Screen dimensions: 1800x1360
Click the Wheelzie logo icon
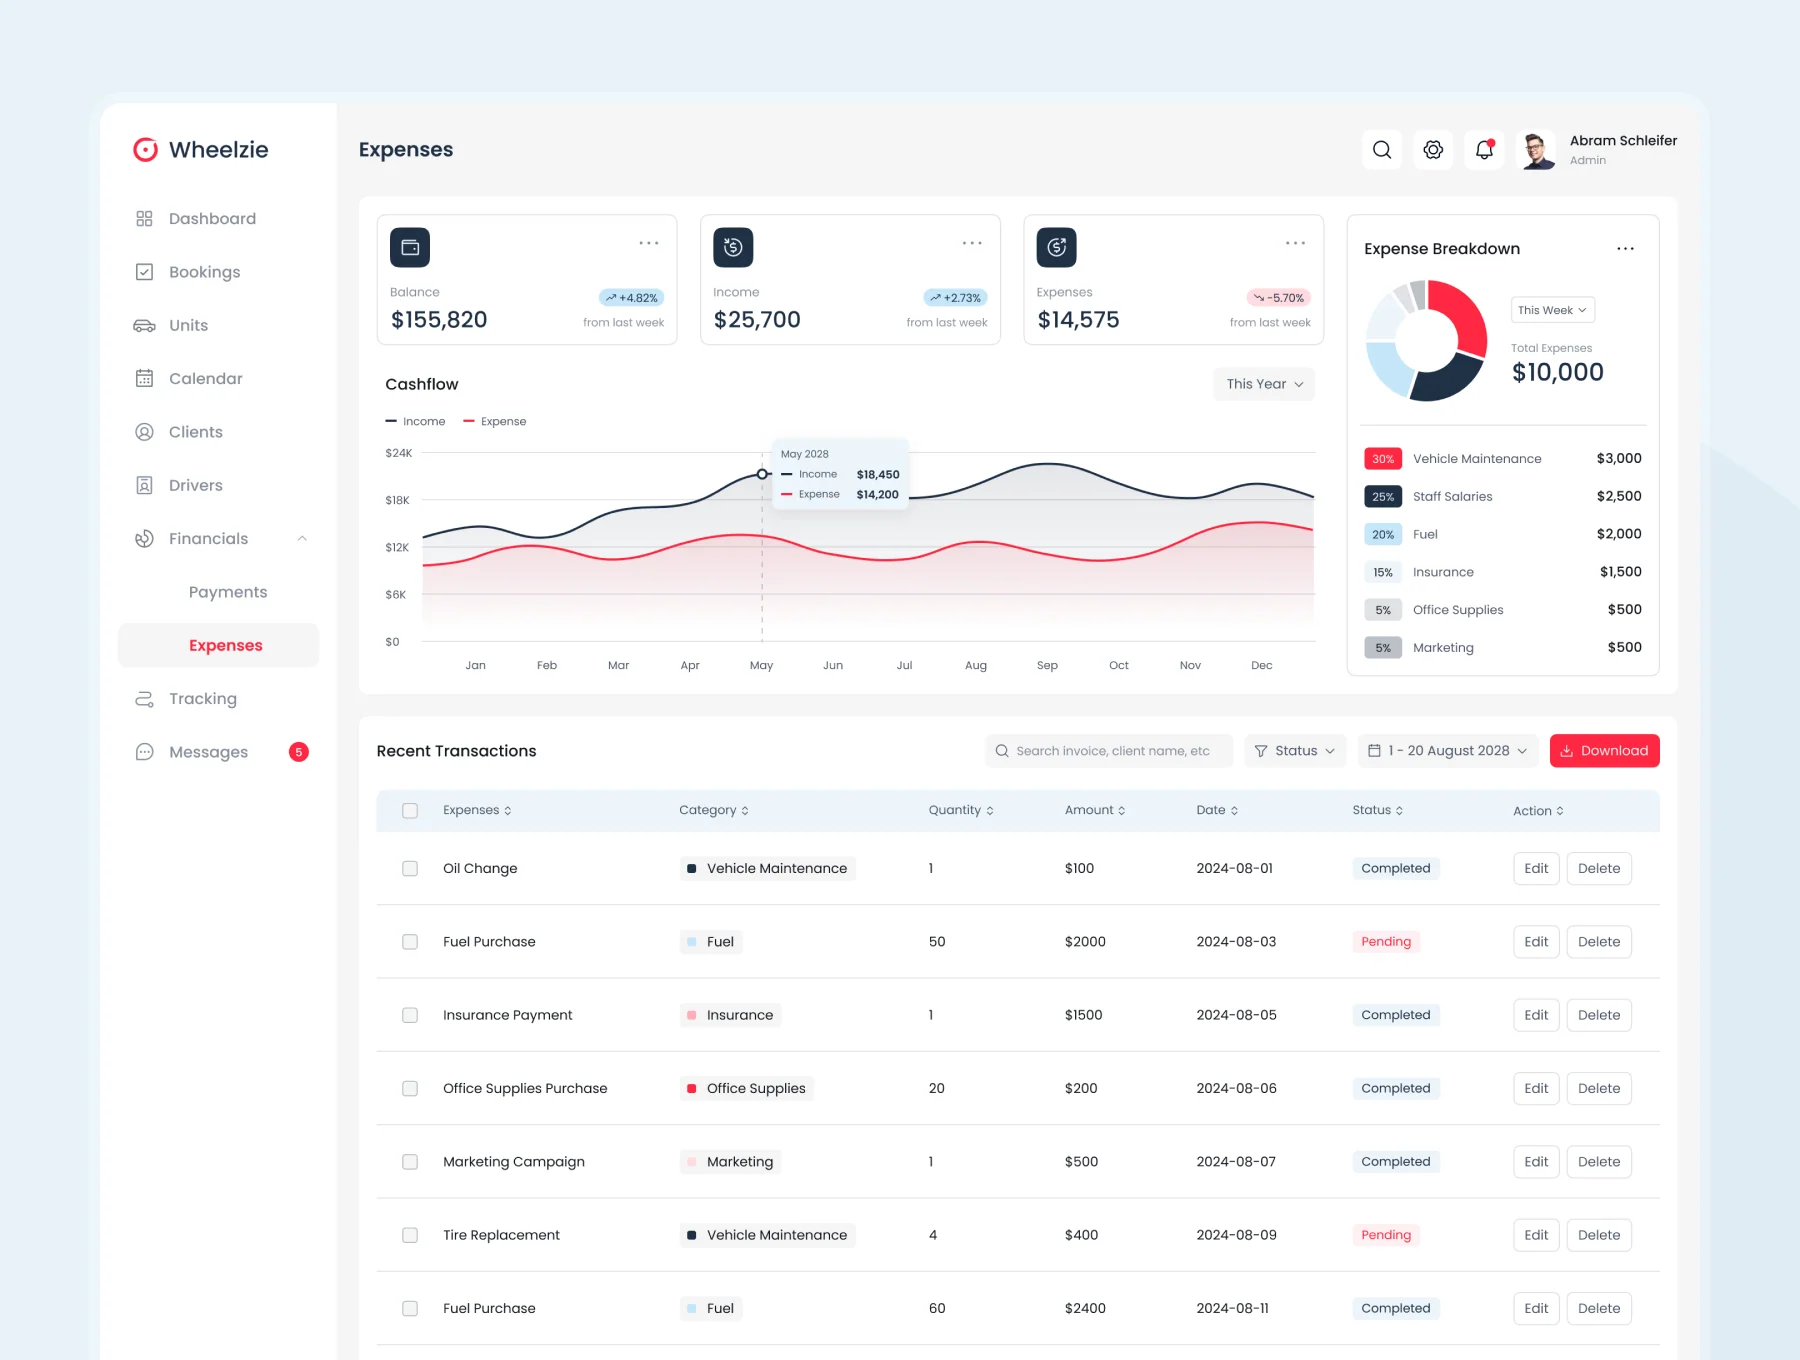click(145, 149)
